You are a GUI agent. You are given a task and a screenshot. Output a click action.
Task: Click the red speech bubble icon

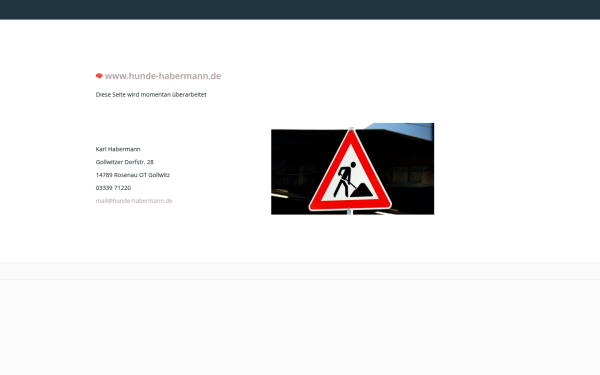tap(99, 76)
